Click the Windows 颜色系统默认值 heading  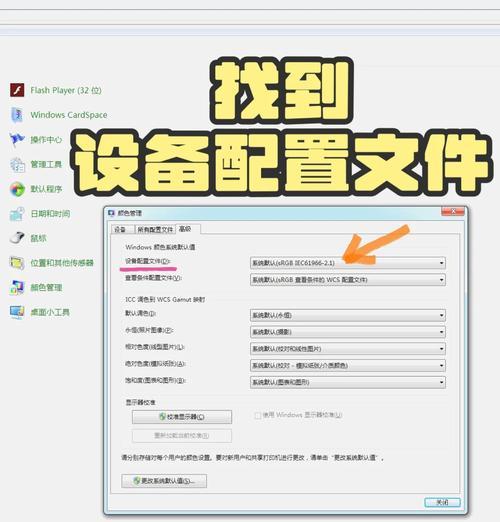(x=160, y=247)
